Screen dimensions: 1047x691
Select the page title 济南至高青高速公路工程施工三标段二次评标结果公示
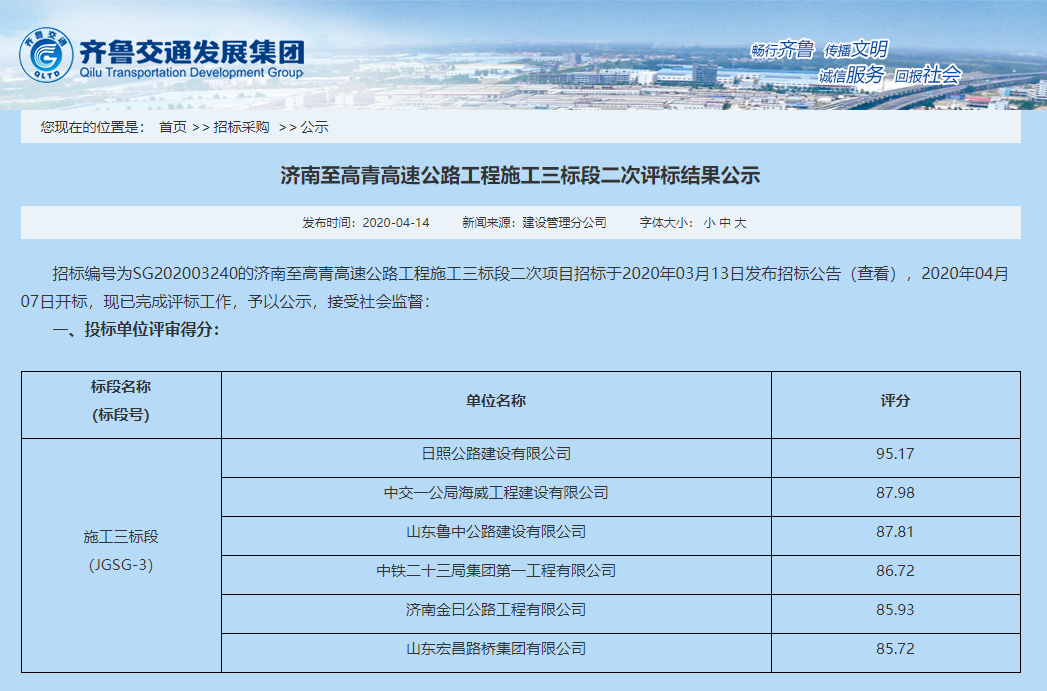[x=520, y=176]
